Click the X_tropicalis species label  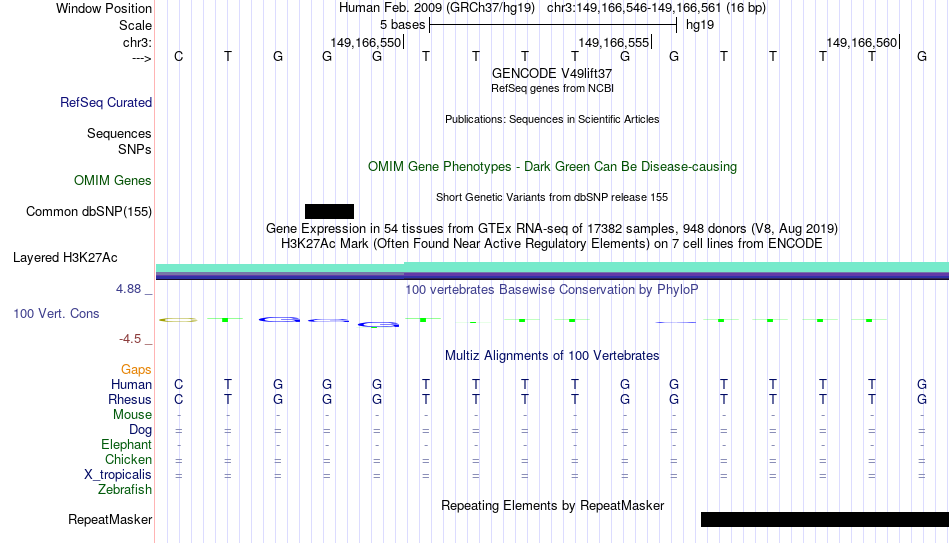118,475
